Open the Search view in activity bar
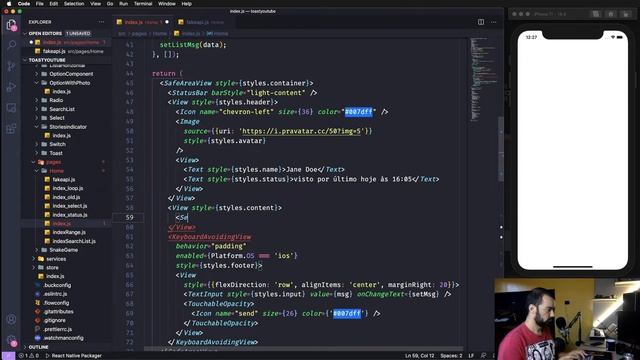This screenshot has height=360, width=640. (x=11, y=44)
